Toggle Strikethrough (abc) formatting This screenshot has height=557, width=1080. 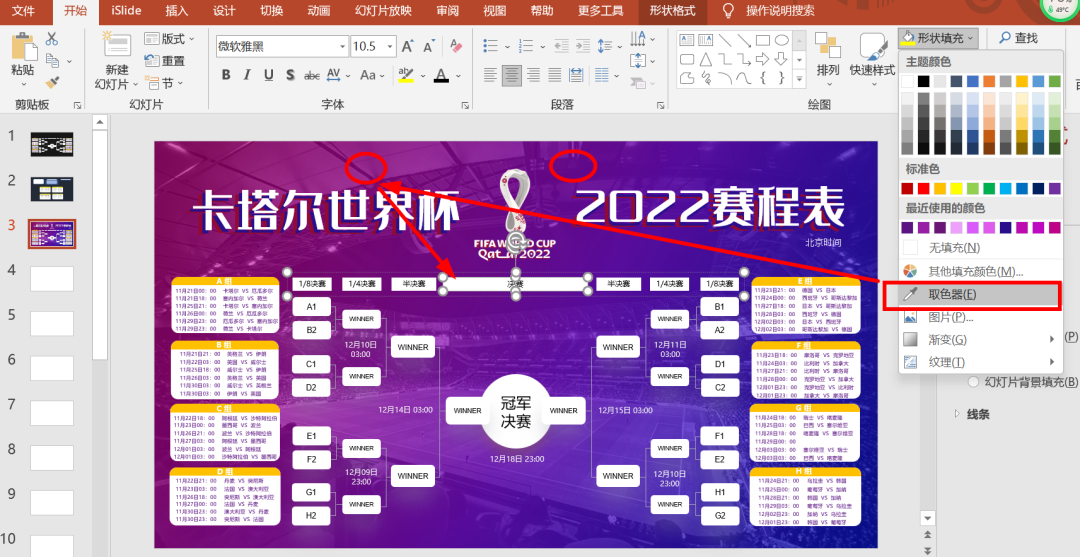tap(312, 75)
